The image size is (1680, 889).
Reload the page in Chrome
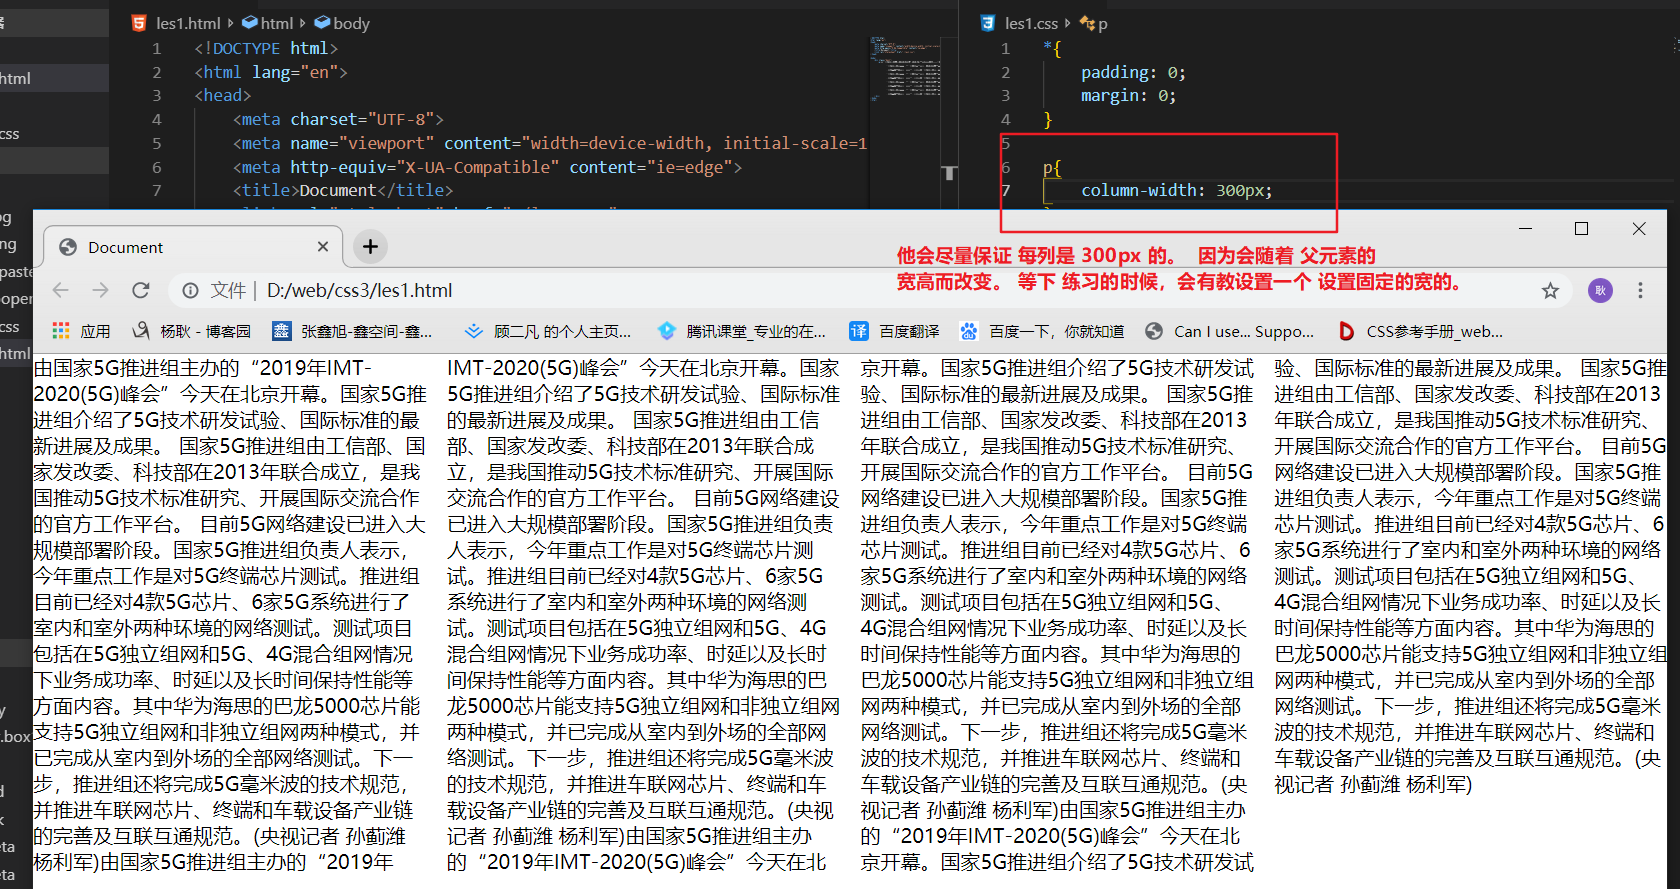pyautogui.click(x=141, y=290)
